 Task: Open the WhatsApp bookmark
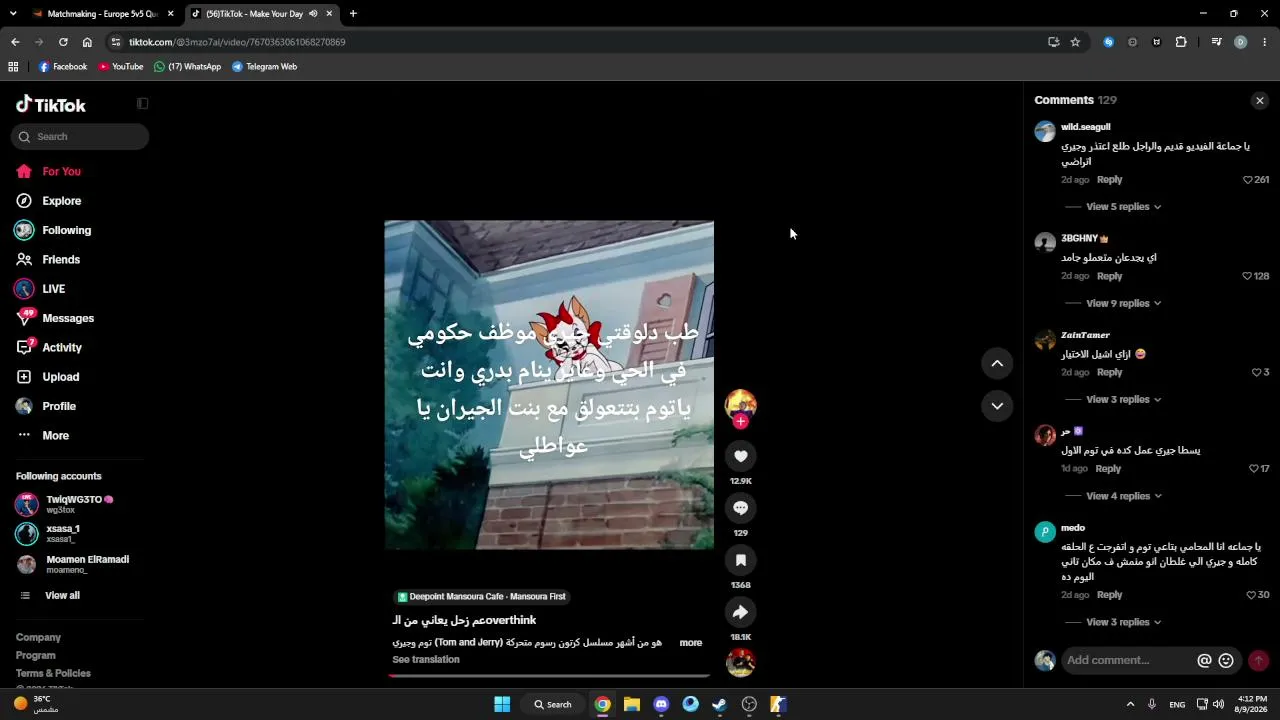pyautogui.click(x=187, y=67)
